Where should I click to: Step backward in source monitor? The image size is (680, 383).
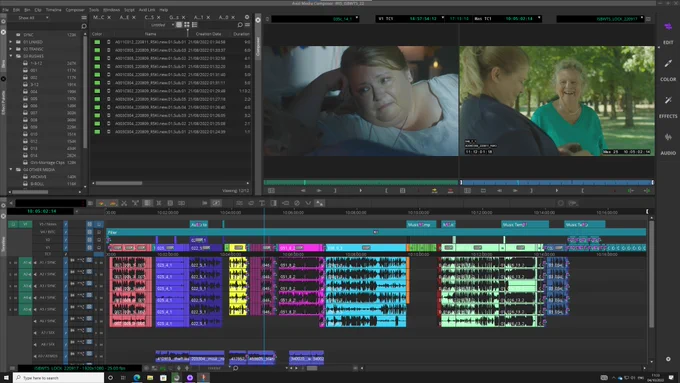[x=303, y=190]
